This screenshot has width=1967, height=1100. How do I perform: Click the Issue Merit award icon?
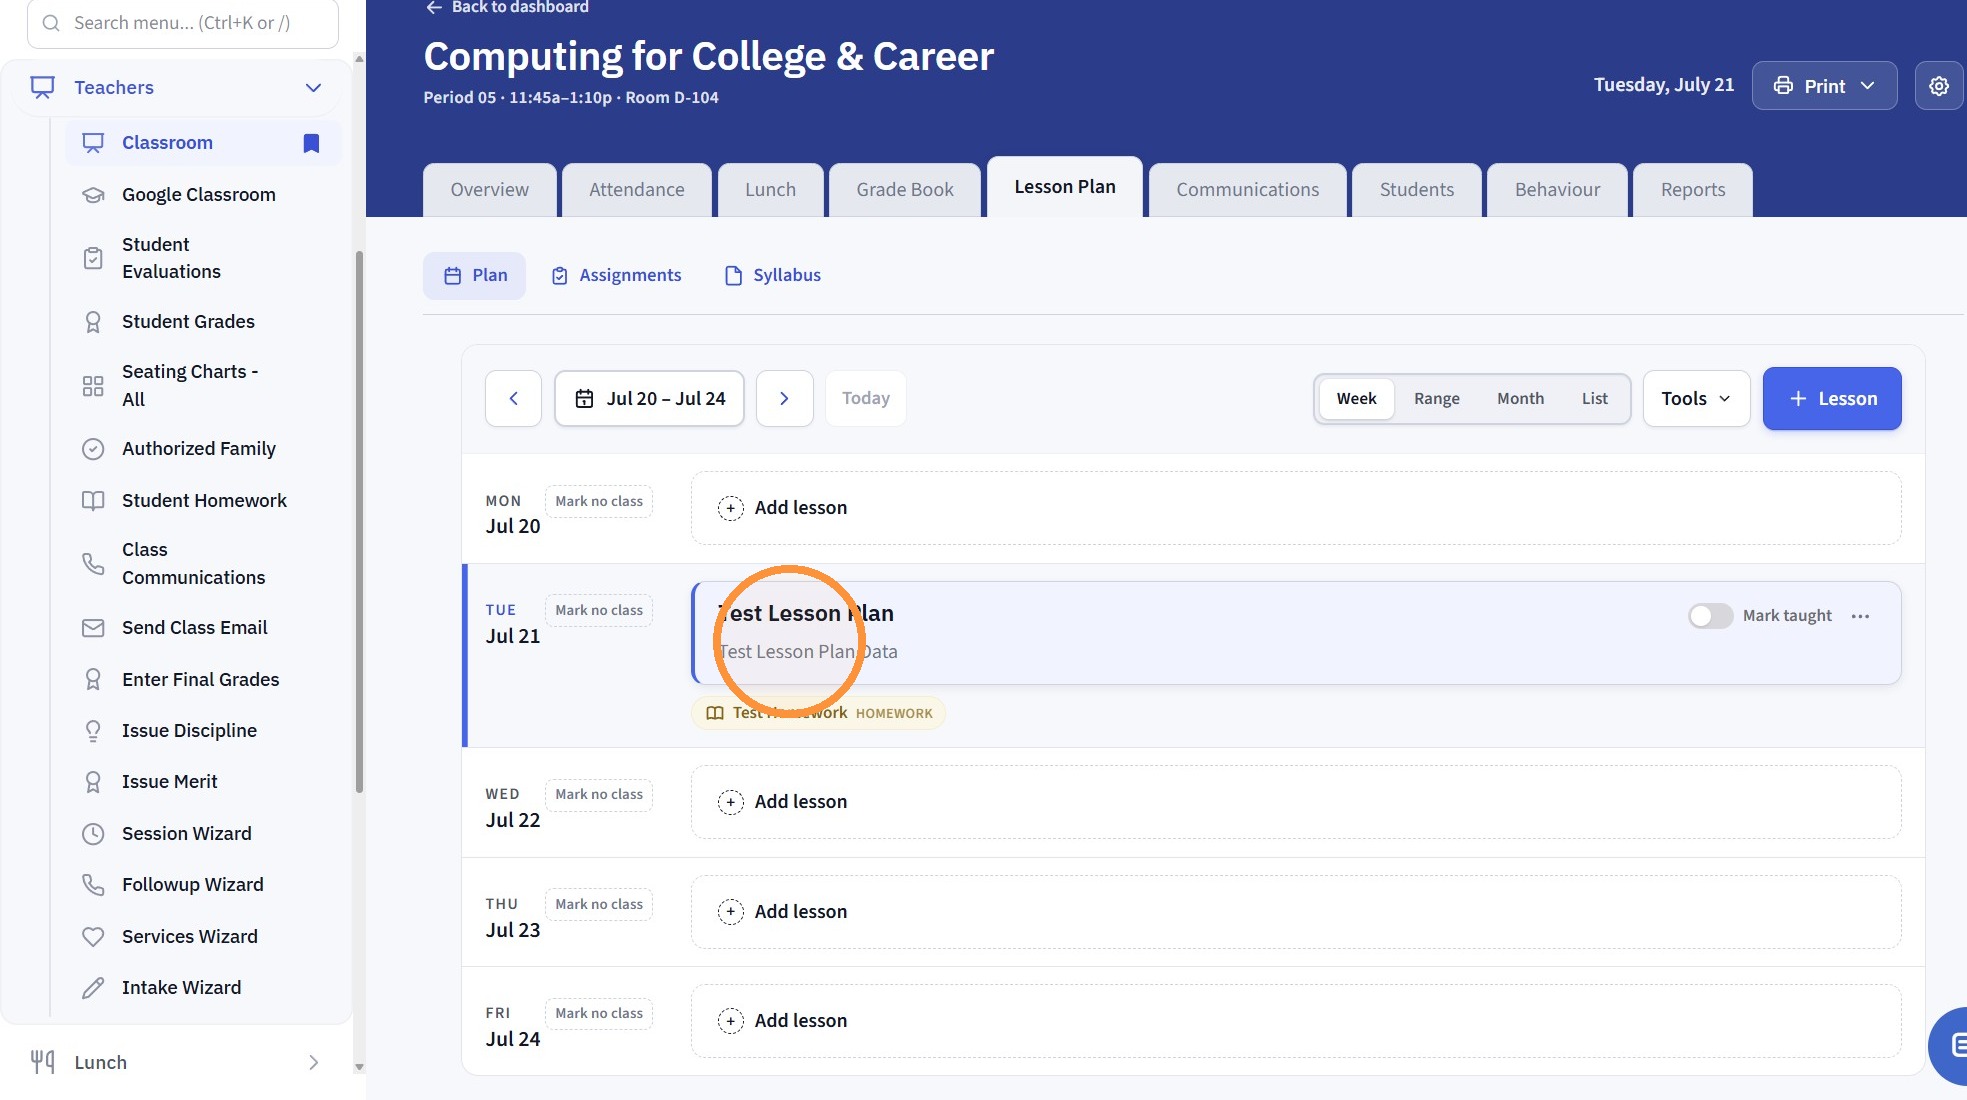click(x=93, y=782)
